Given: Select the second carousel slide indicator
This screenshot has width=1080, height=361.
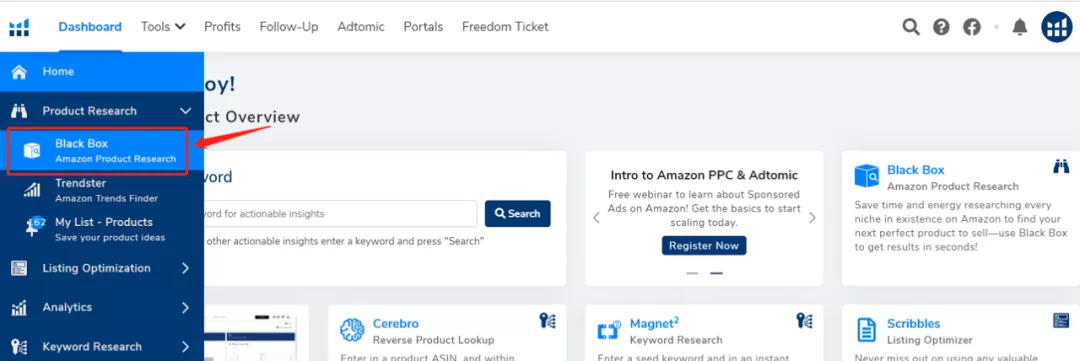Looking at the screenshot, I should (716, 273).
